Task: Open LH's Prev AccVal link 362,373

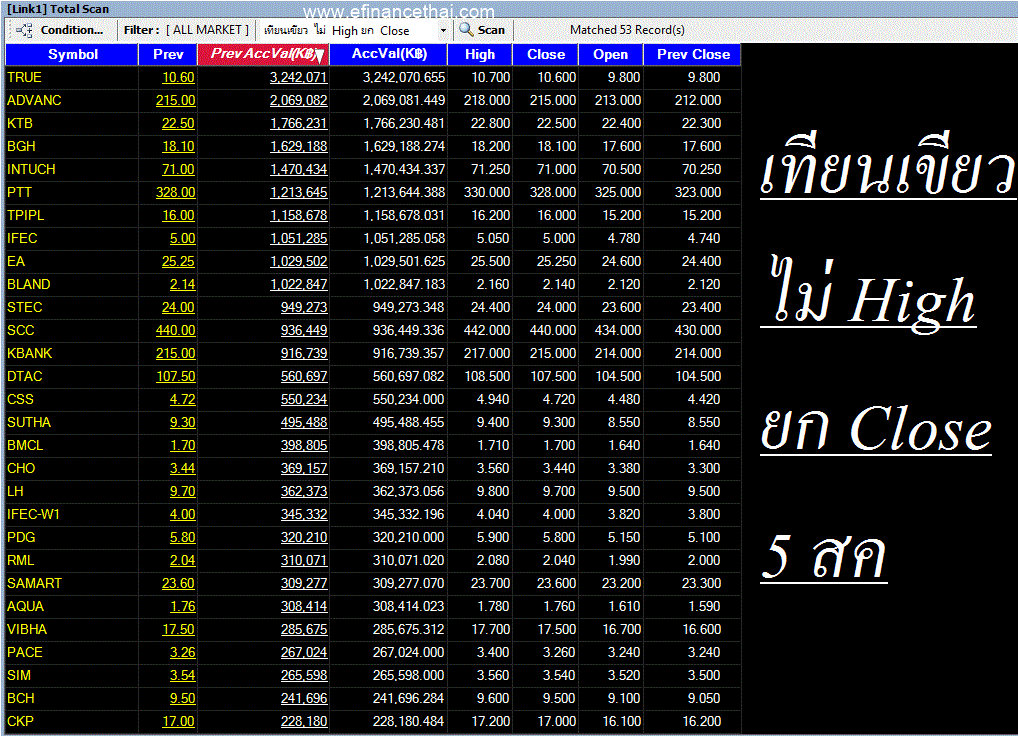Action: pyautogui.click(x=304, y=491)
